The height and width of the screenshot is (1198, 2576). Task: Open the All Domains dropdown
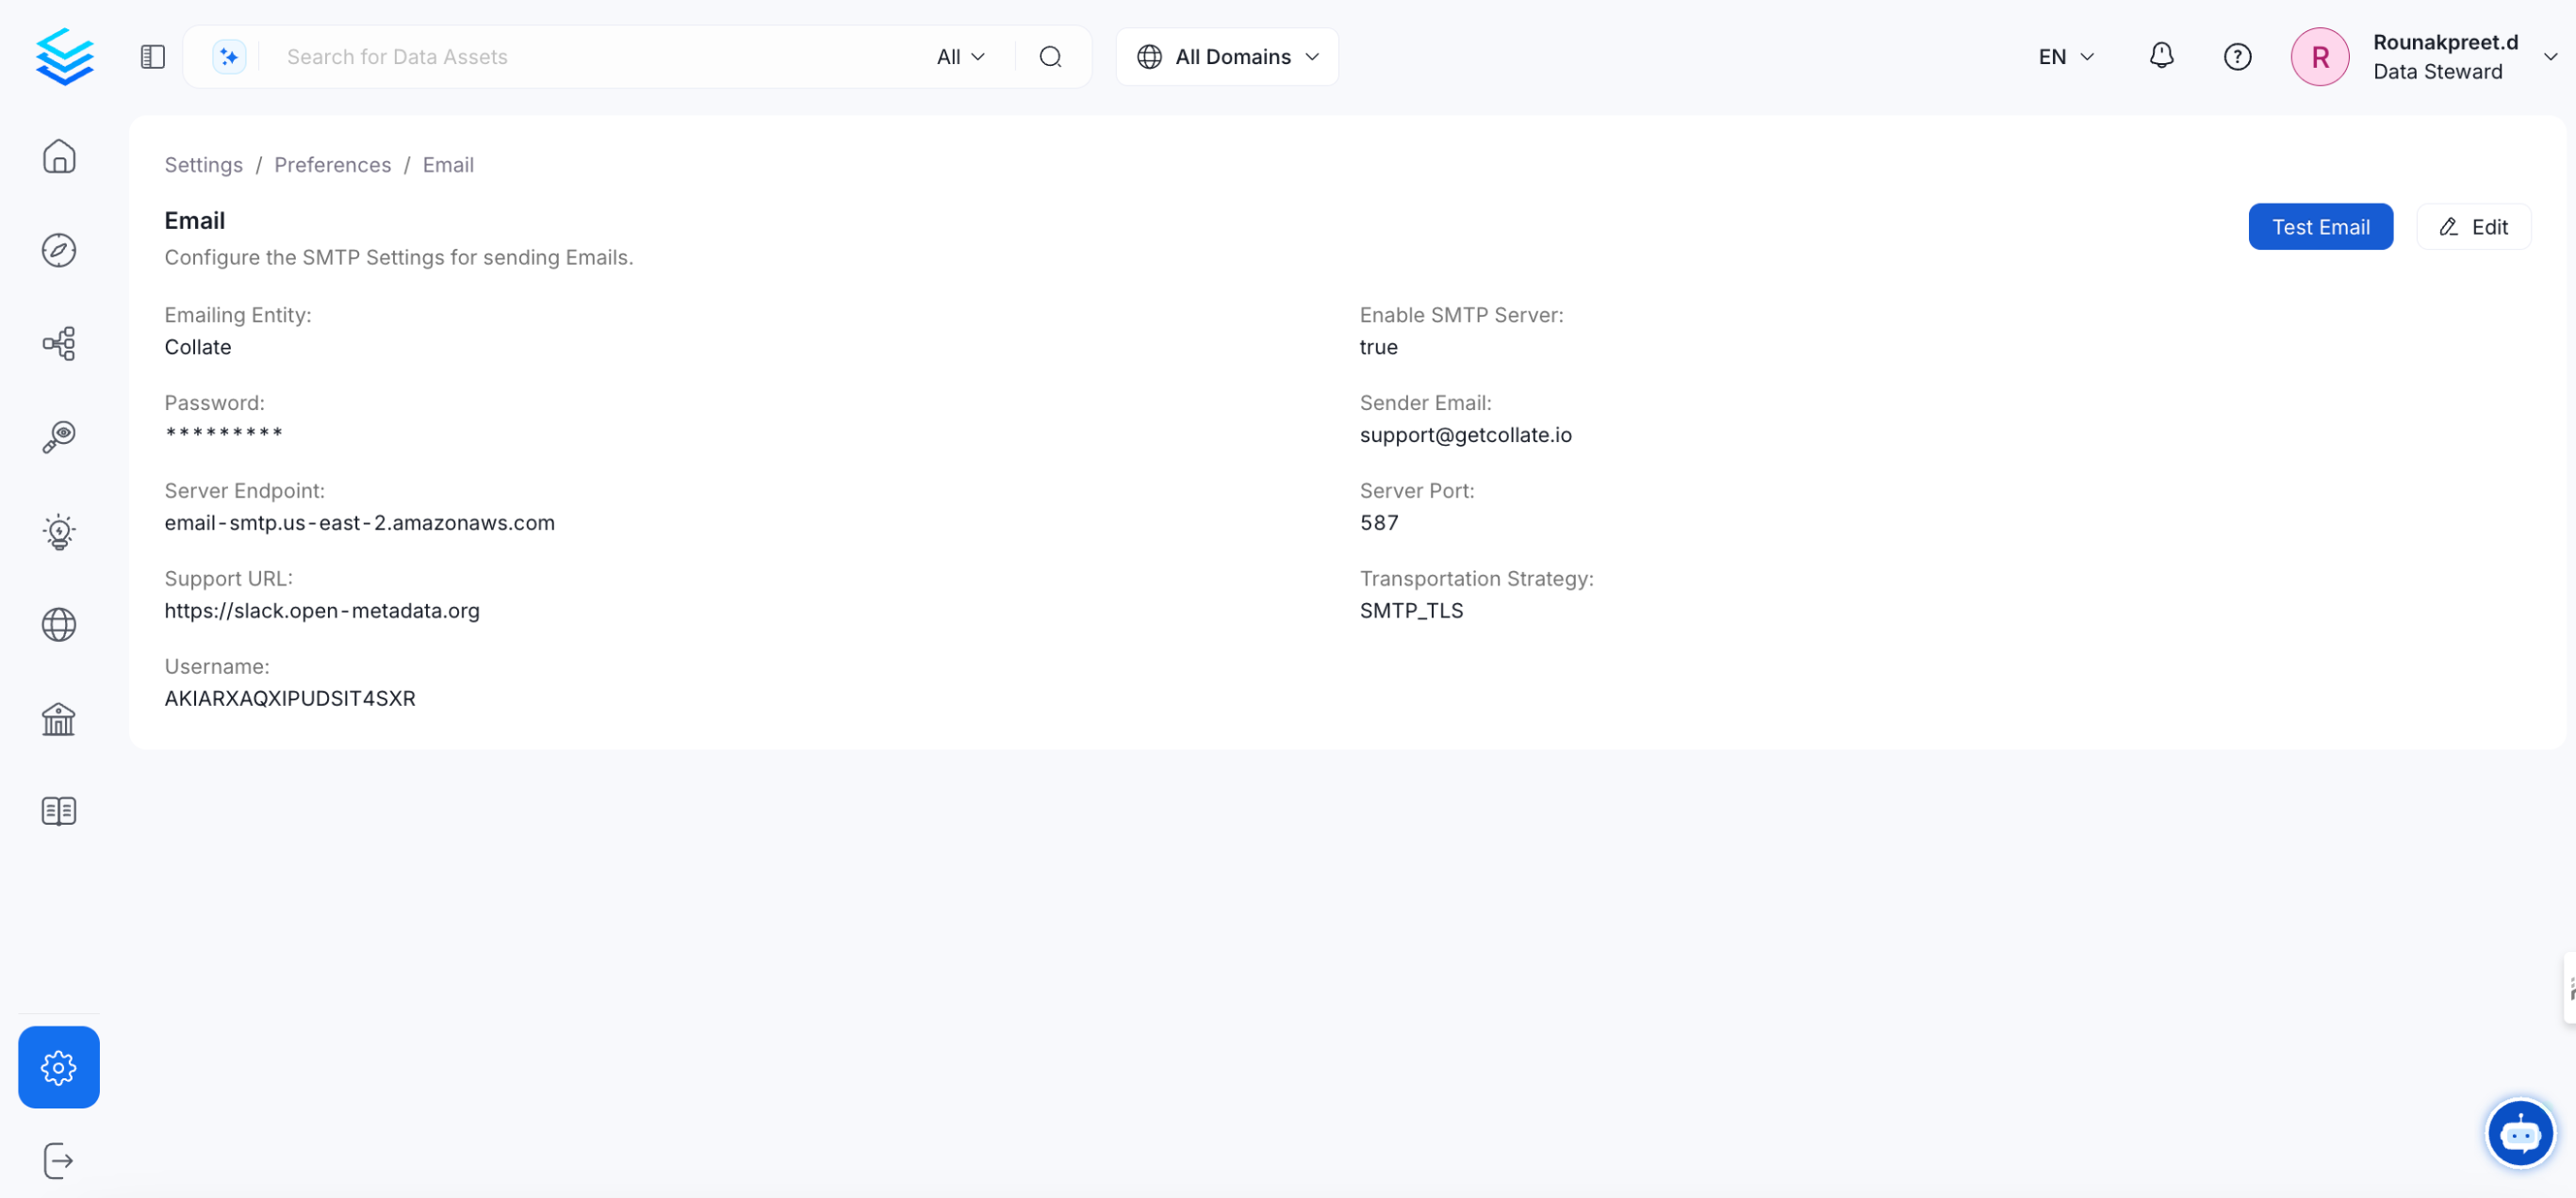[x=1227, y=56]
